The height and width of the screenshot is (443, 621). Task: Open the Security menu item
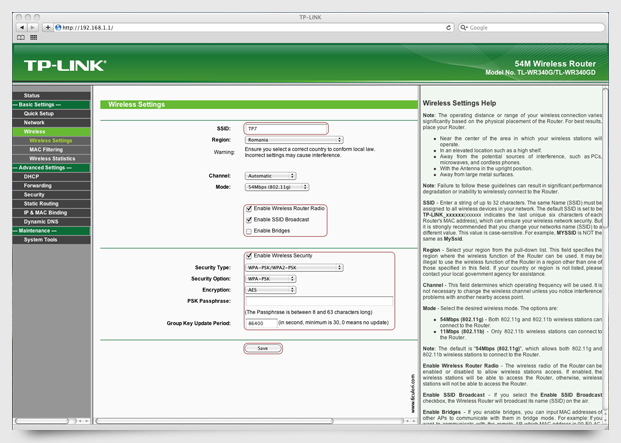point(51,195)
